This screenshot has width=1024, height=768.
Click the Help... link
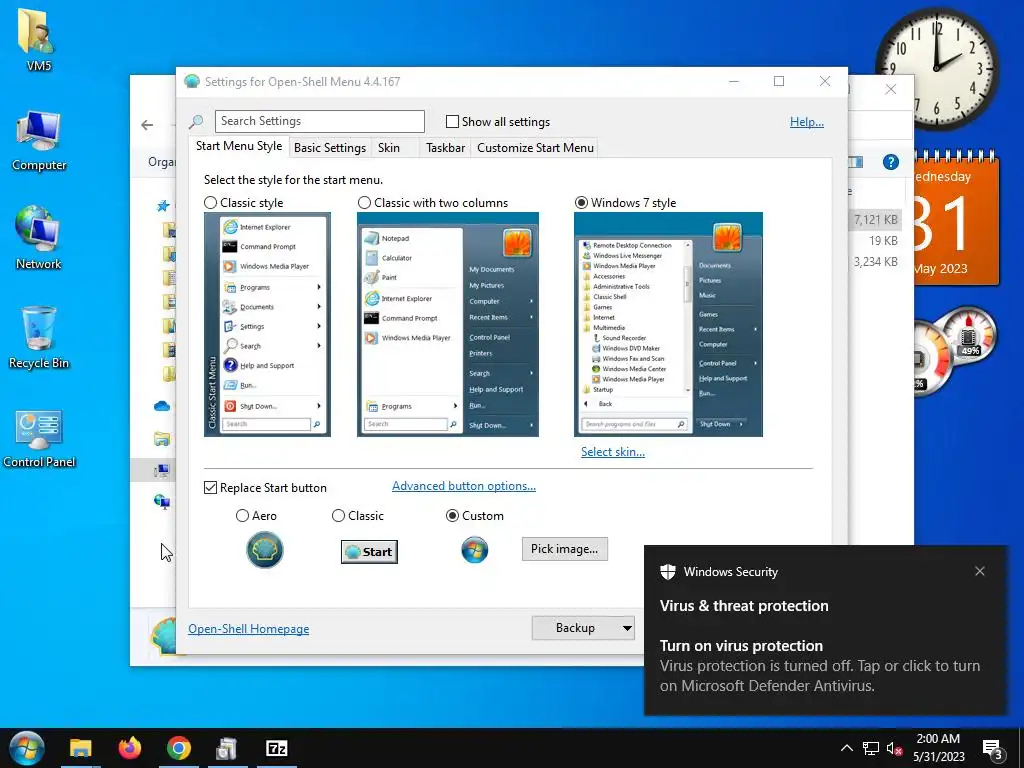[x=807, y=121]
